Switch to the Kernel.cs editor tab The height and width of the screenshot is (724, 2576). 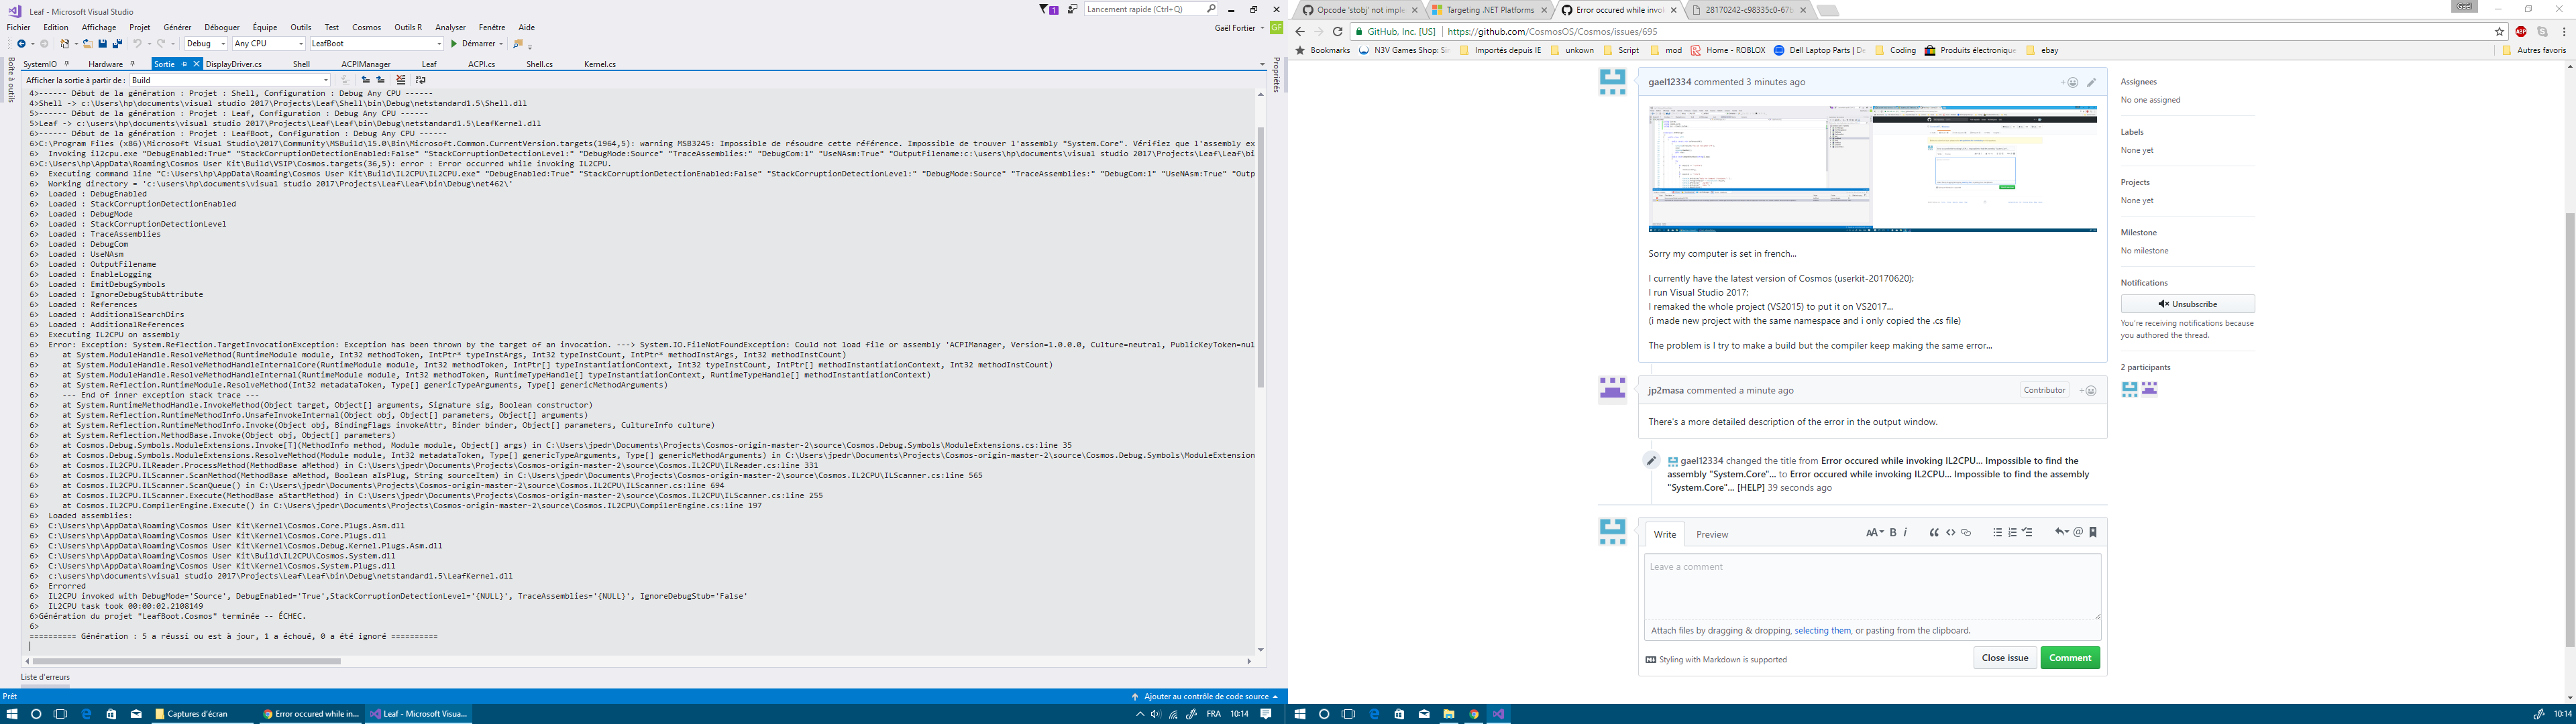[x=600, y=64]
